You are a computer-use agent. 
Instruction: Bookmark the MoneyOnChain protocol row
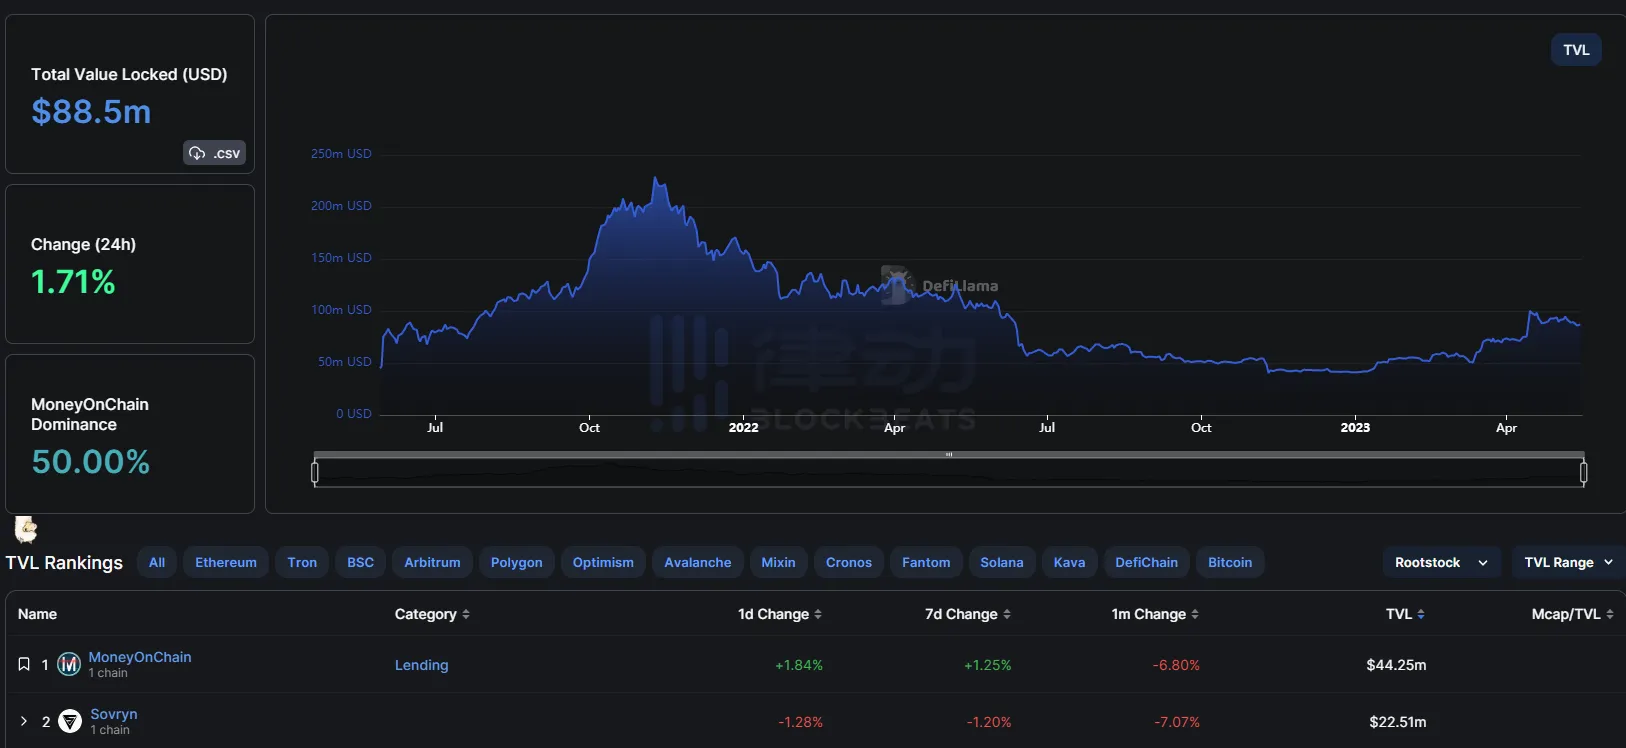click(x=24, y=664)
